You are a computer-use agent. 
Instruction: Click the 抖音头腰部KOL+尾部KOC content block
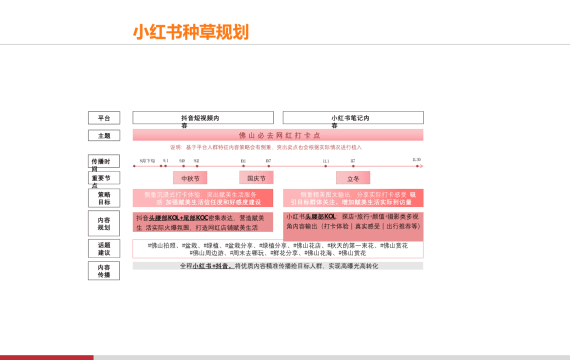(x=203, y=222)
